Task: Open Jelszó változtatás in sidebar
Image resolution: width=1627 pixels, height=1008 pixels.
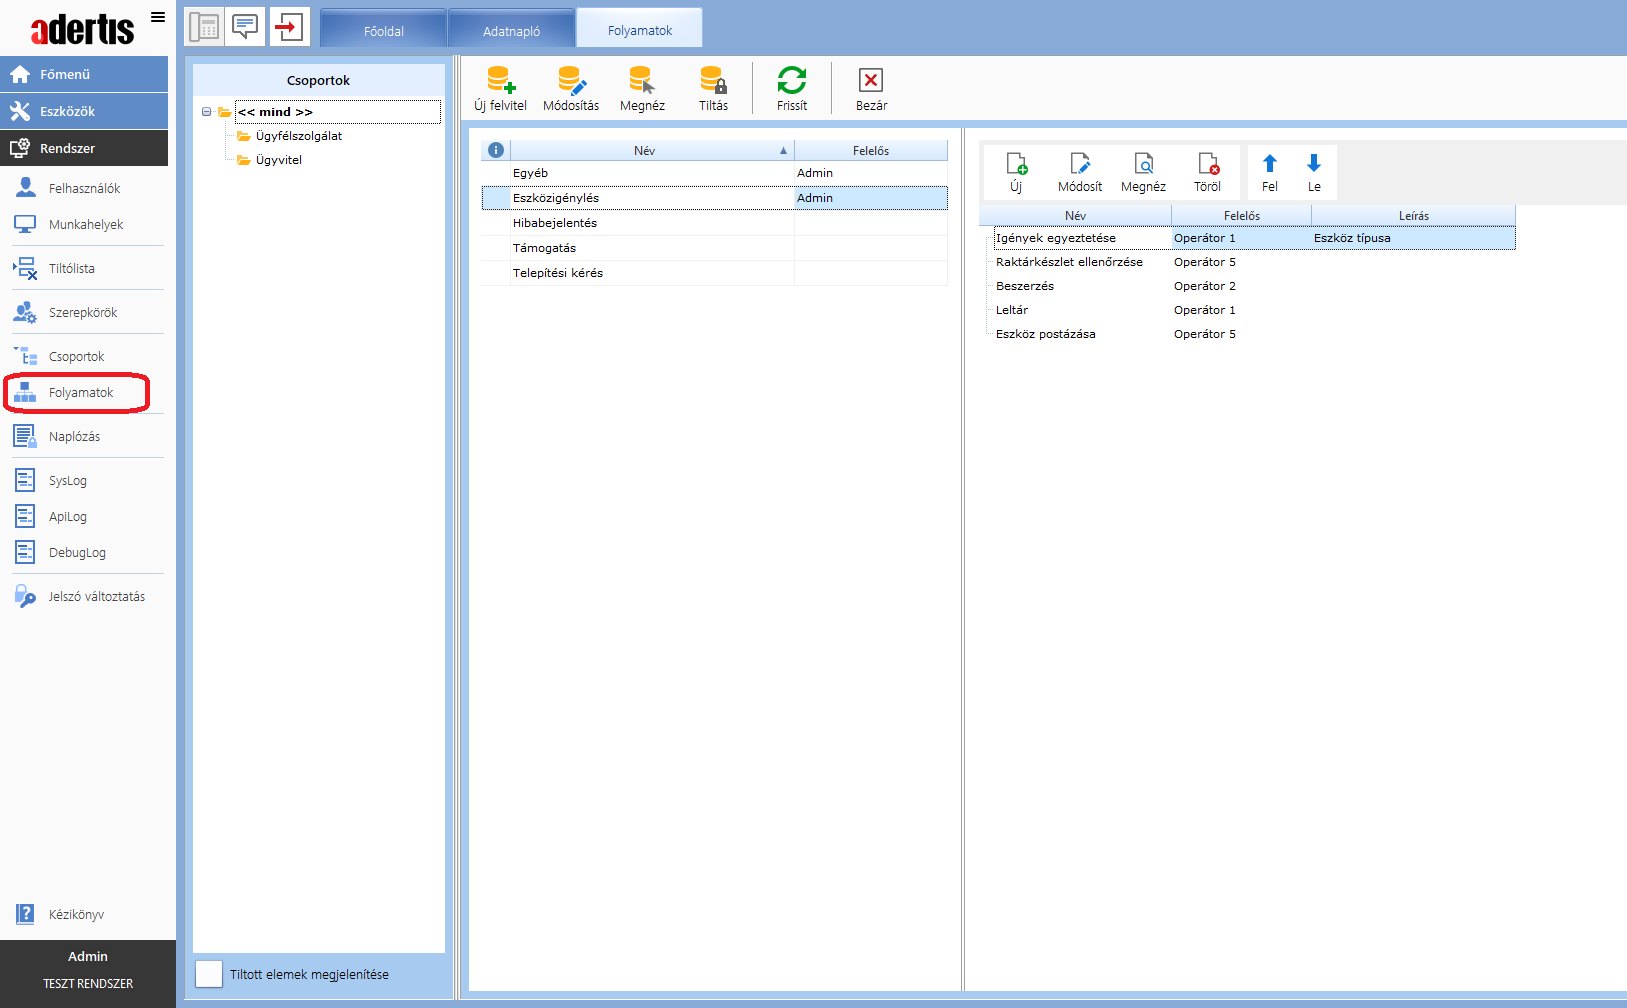Action: [96, 596]
